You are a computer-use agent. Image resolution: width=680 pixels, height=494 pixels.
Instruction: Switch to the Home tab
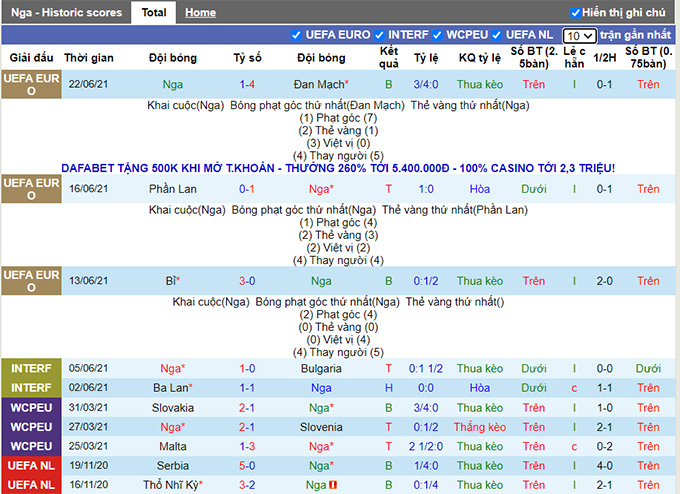tap(200, 13)
